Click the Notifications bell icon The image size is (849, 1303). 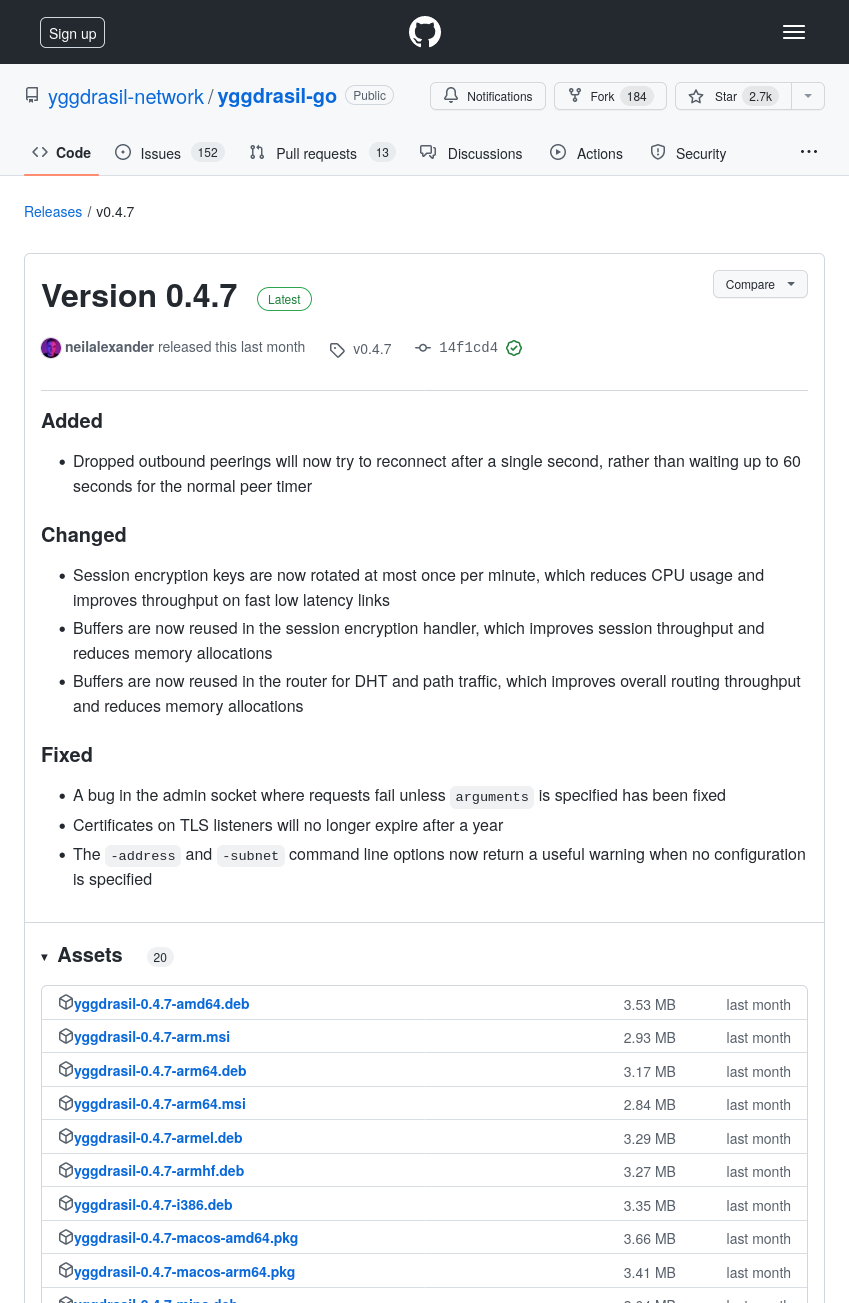click(x=450, y=95)
